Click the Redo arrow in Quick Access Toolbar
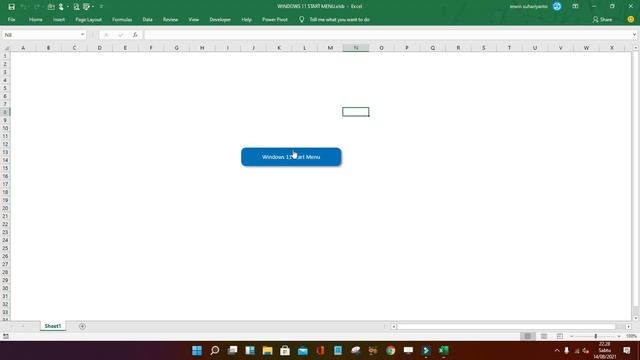The width and height of the screenshot is (640, 360). point(37,7)
